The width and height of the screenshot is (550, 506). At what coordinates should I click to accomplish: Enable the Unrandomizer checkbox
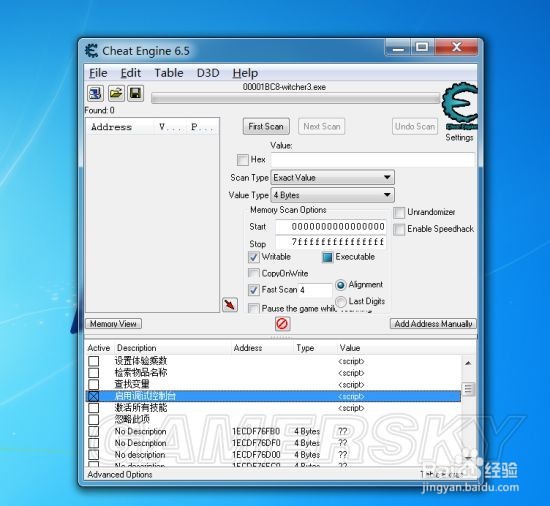(x=399, y=212)
